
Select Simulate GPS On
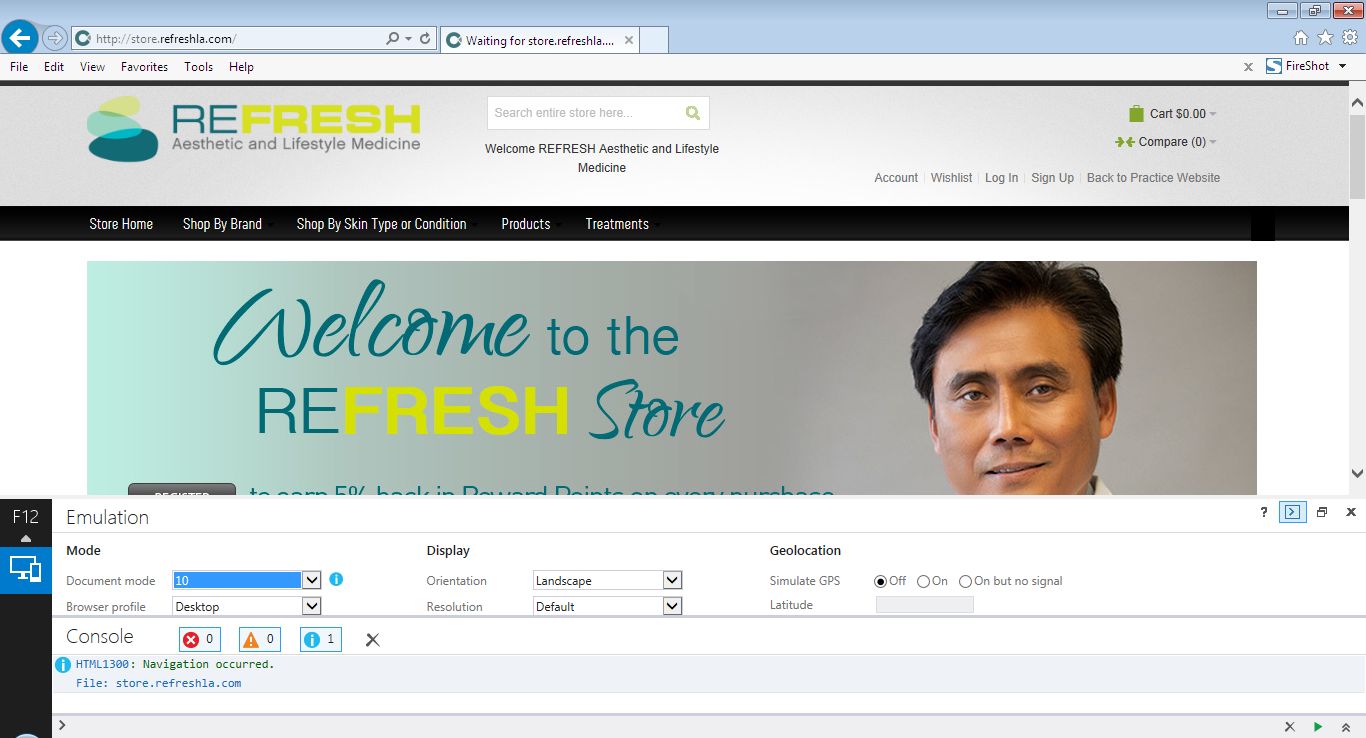point(924,581)
